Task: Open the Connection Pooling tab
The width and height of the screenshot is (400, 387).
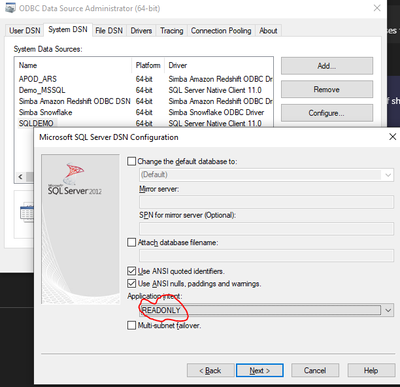Action: [x=221, y=31]
